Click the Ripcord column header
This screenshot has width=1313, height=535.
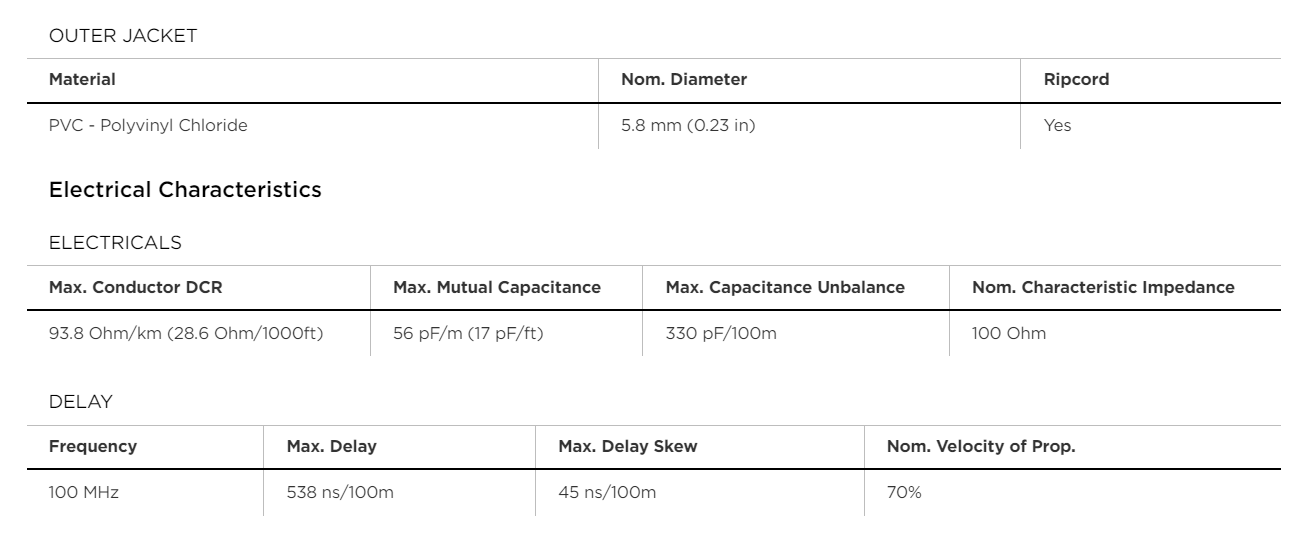click(x=1076, y=80)
